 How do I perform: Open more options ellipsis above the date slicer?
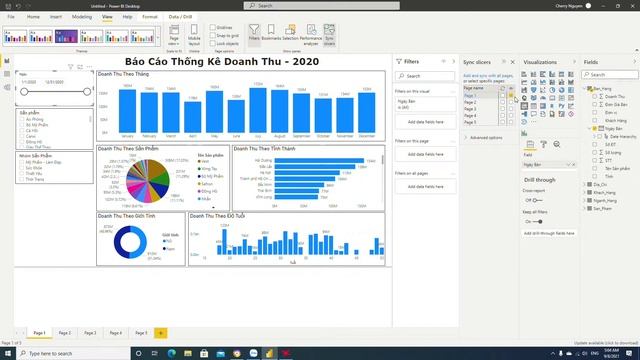pos(89,67)
